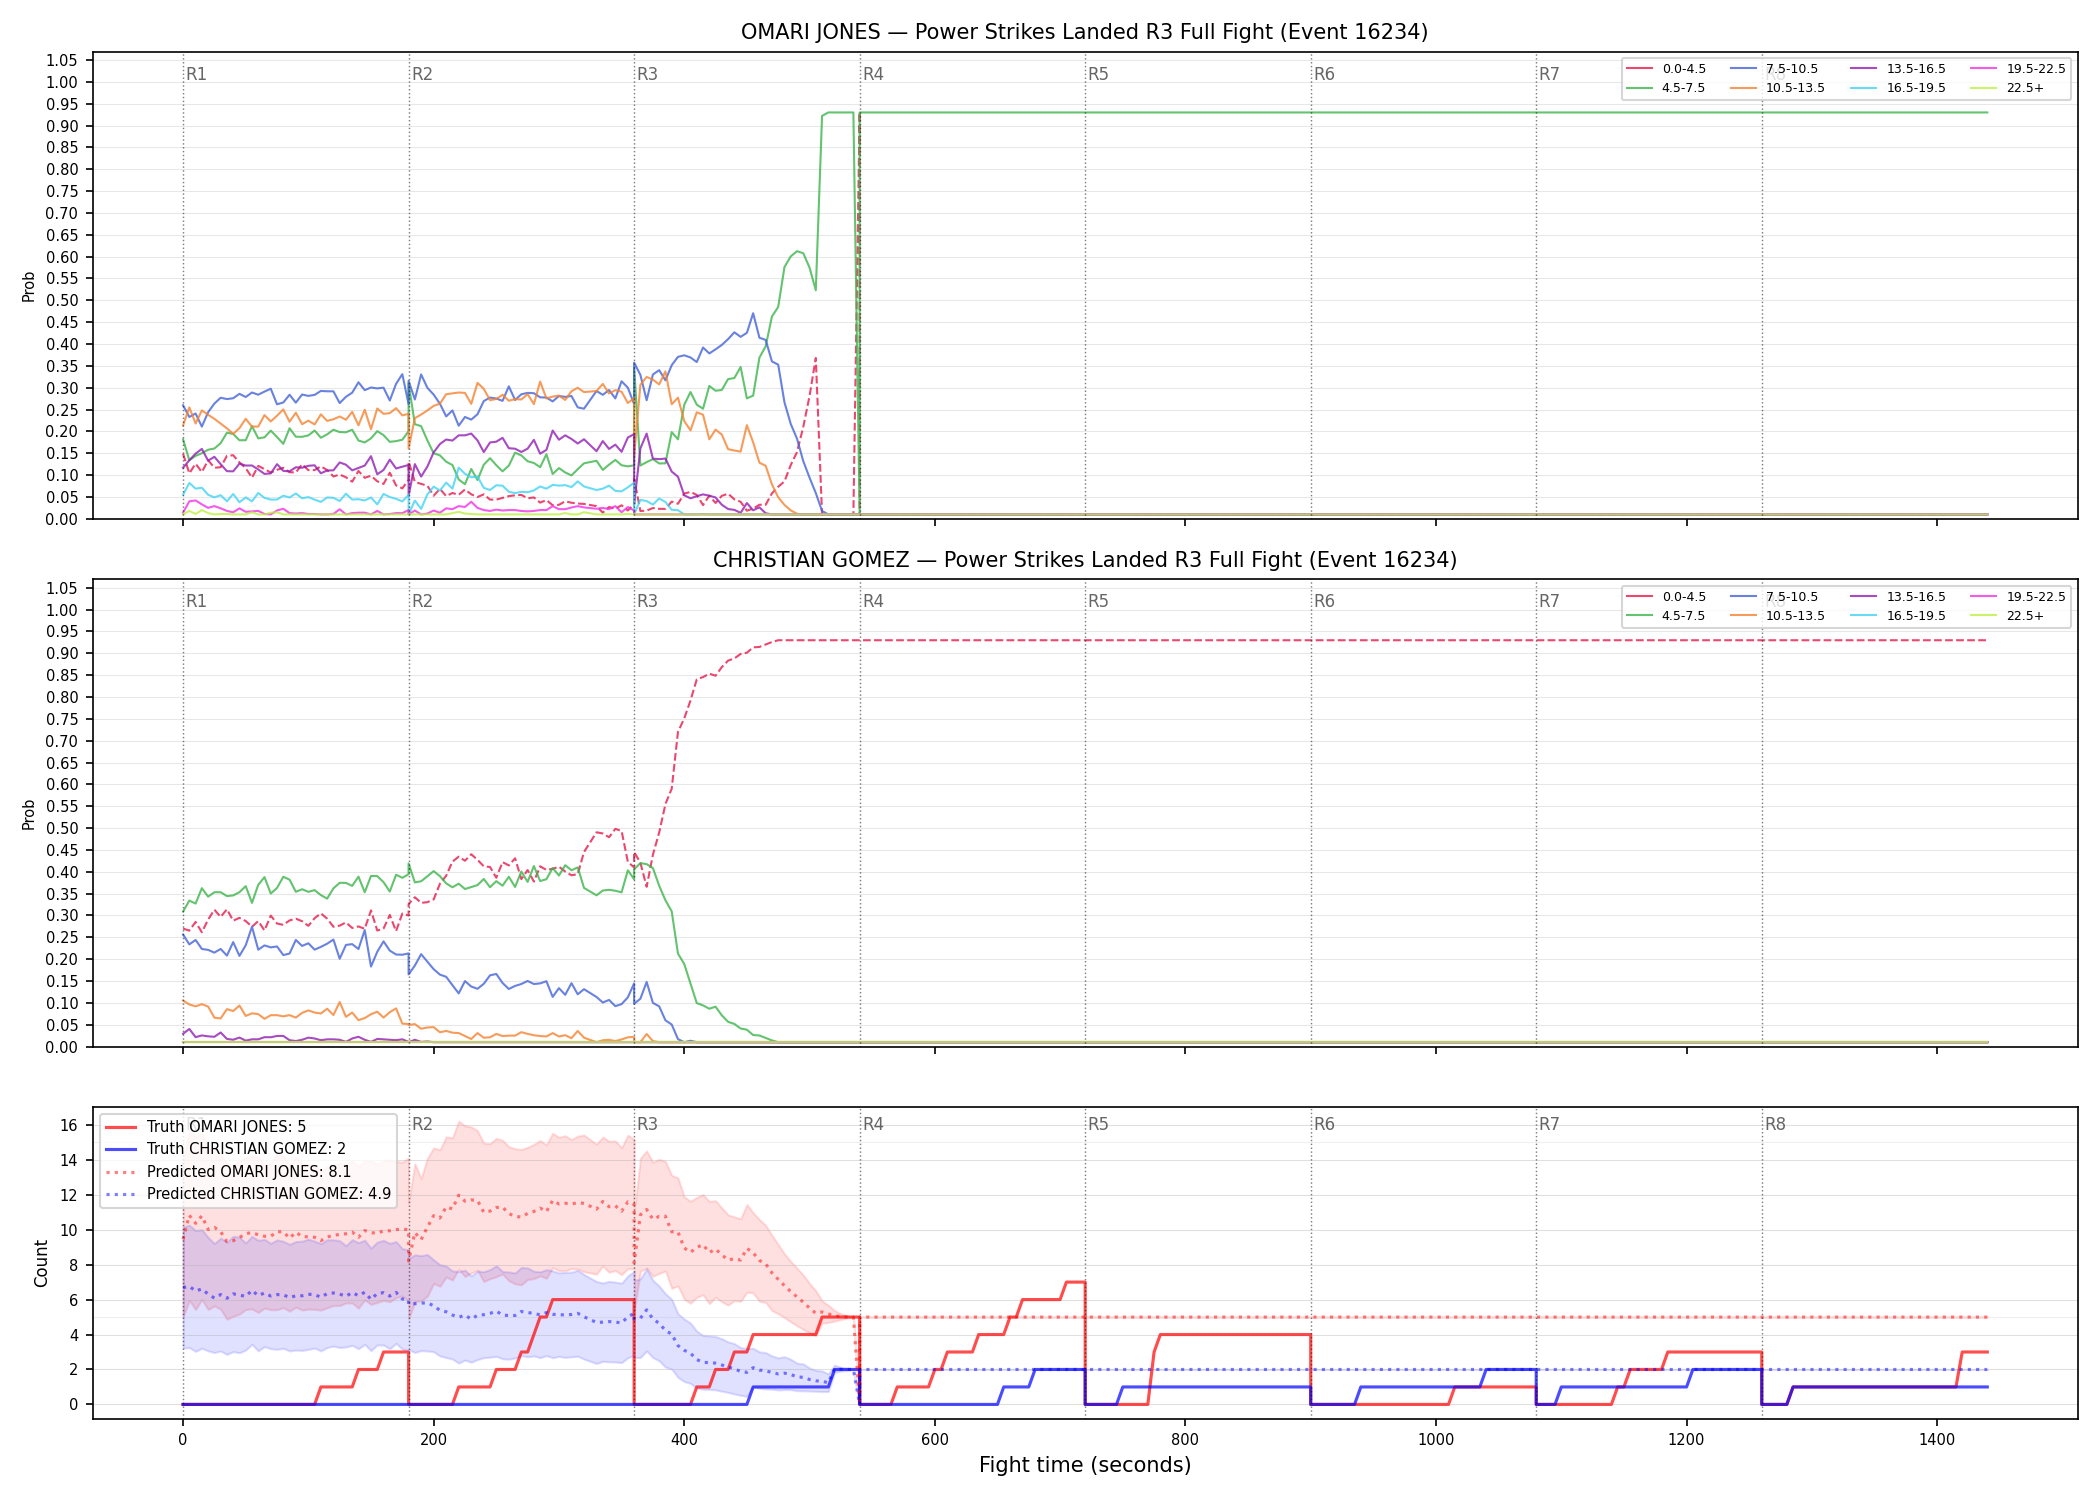Click the R1 round marker in OMARI JONES chart
The width and height of the screenshot is (2100, 1500).
click(x=196, y=74)
